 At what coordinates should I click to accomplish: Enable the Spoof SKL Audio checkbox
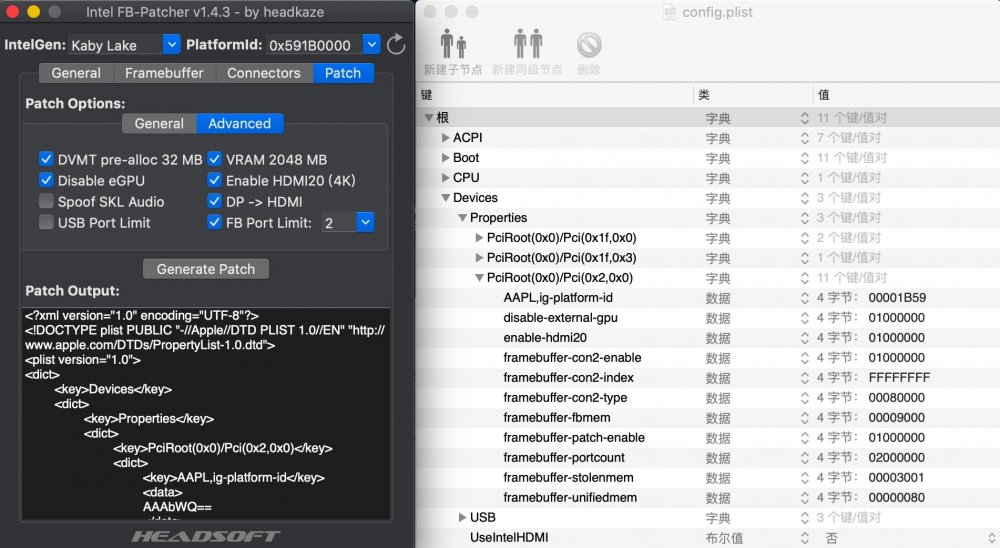[x=46, y=201]
